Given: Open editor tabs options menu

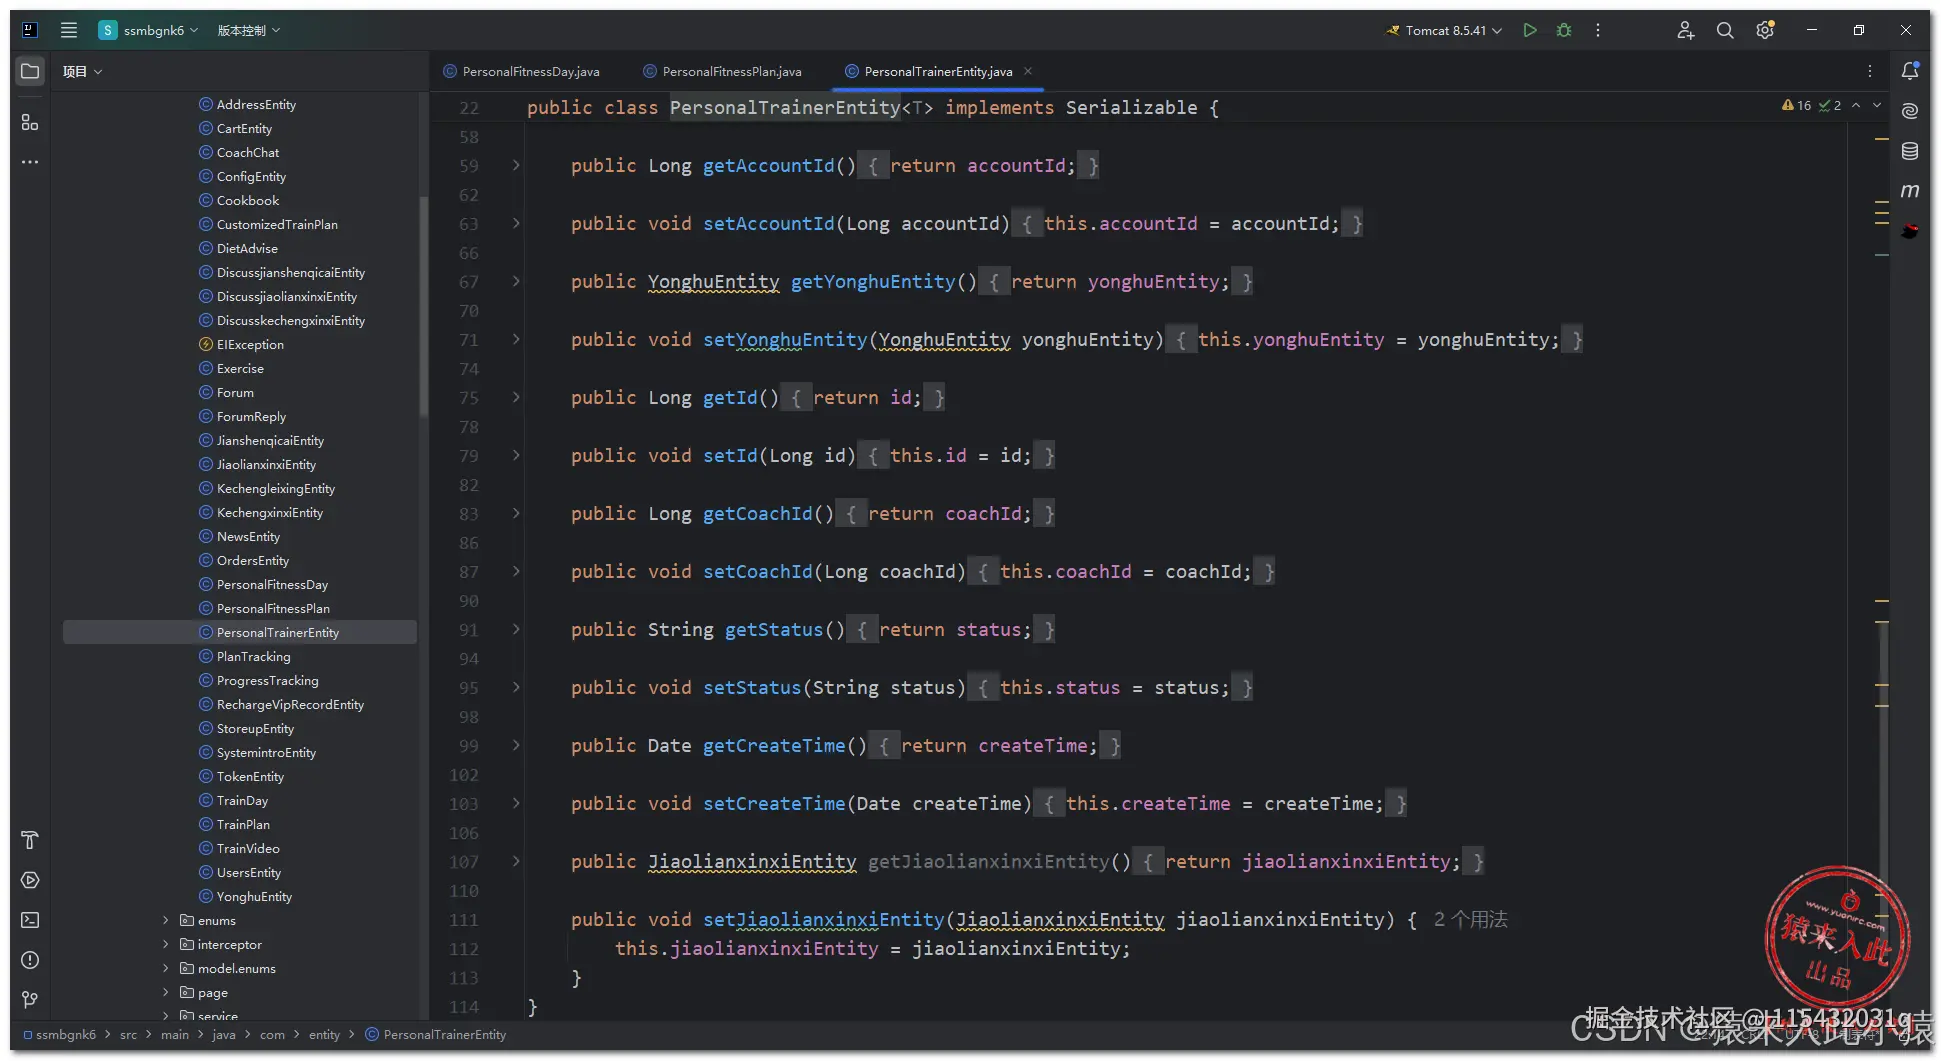Looking at the screenshot, I should pos(1870,71).
